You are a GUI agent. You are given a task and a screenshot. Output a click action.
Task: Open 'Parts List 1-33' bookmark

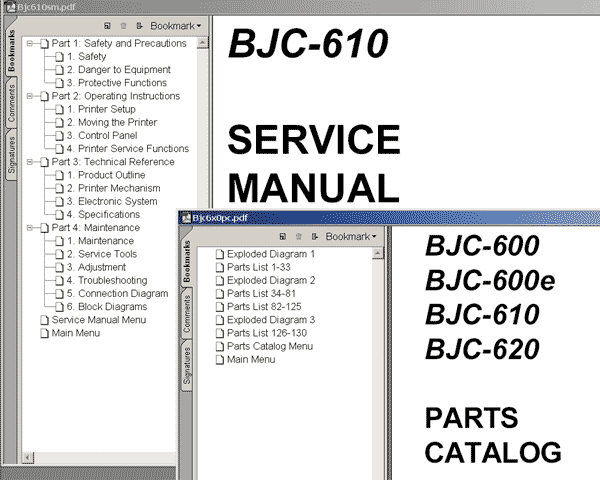coord(259,267)
